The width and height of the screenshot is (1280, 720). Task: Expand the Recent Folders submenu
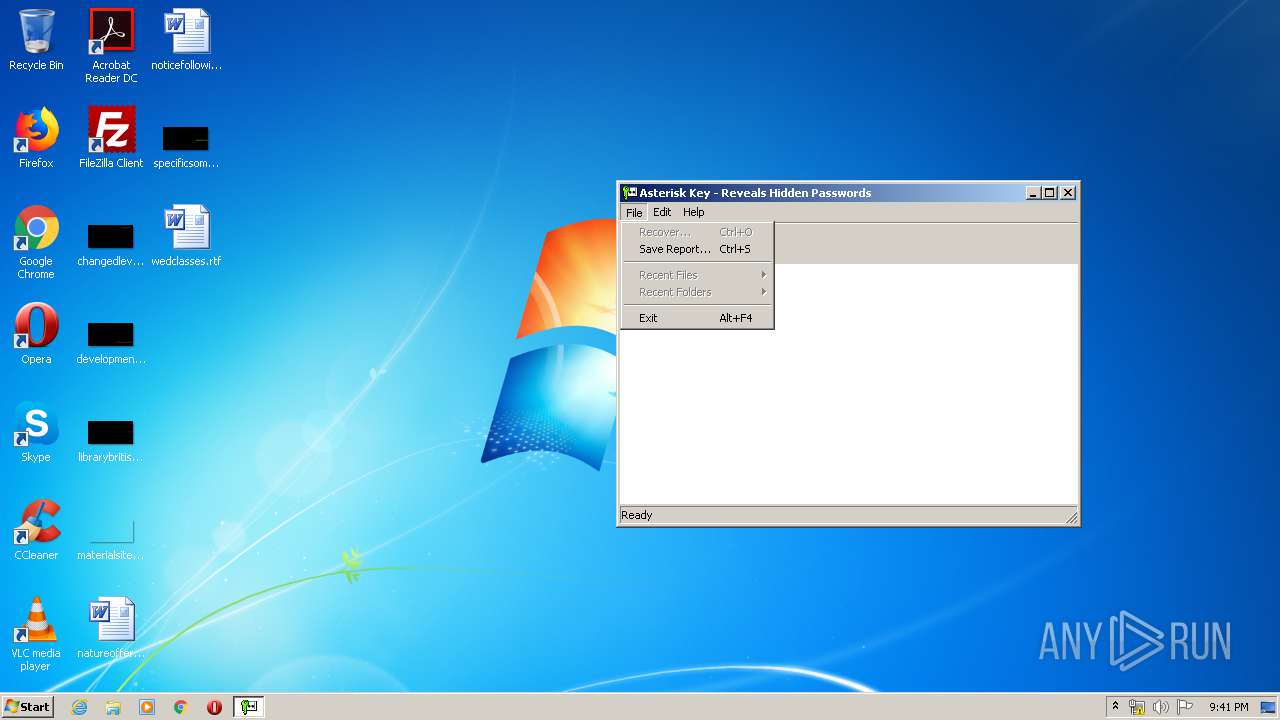click(697, 292)
